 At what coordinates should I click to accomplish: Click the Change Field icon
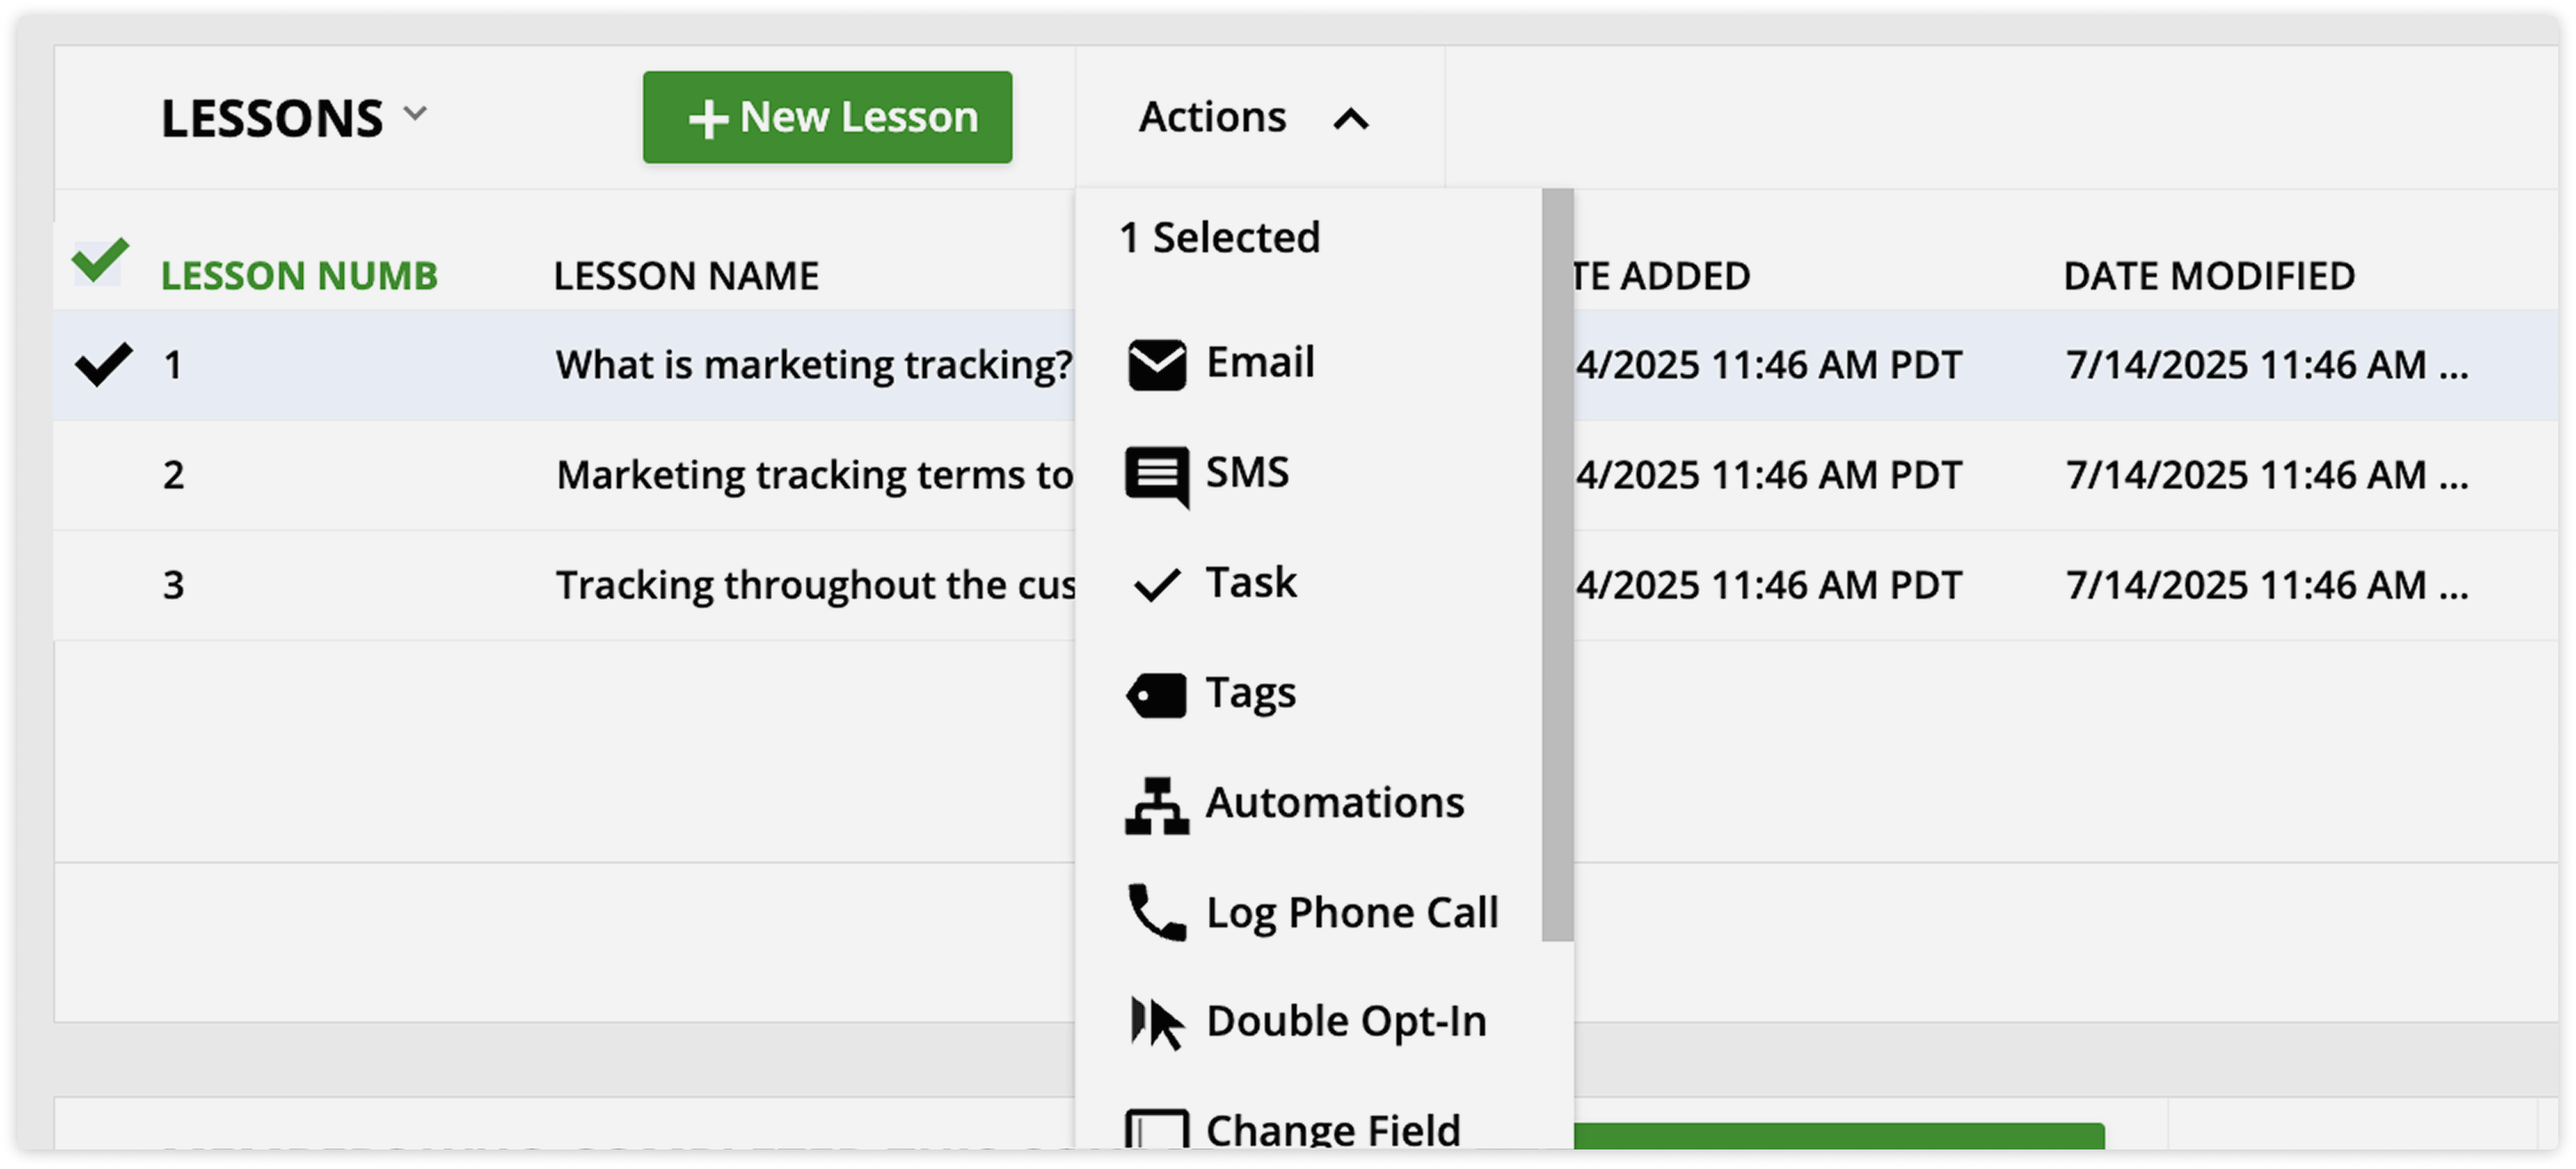click(x=1157, y=1130)
